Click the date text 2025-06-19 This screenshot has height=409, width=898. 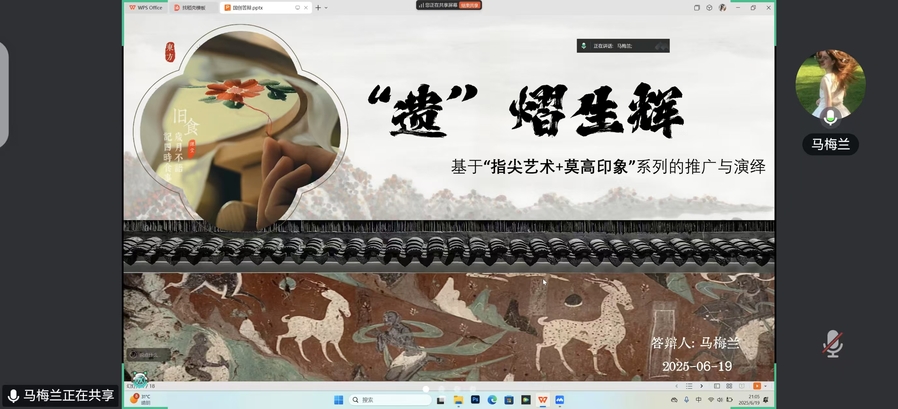pos(697,367)
